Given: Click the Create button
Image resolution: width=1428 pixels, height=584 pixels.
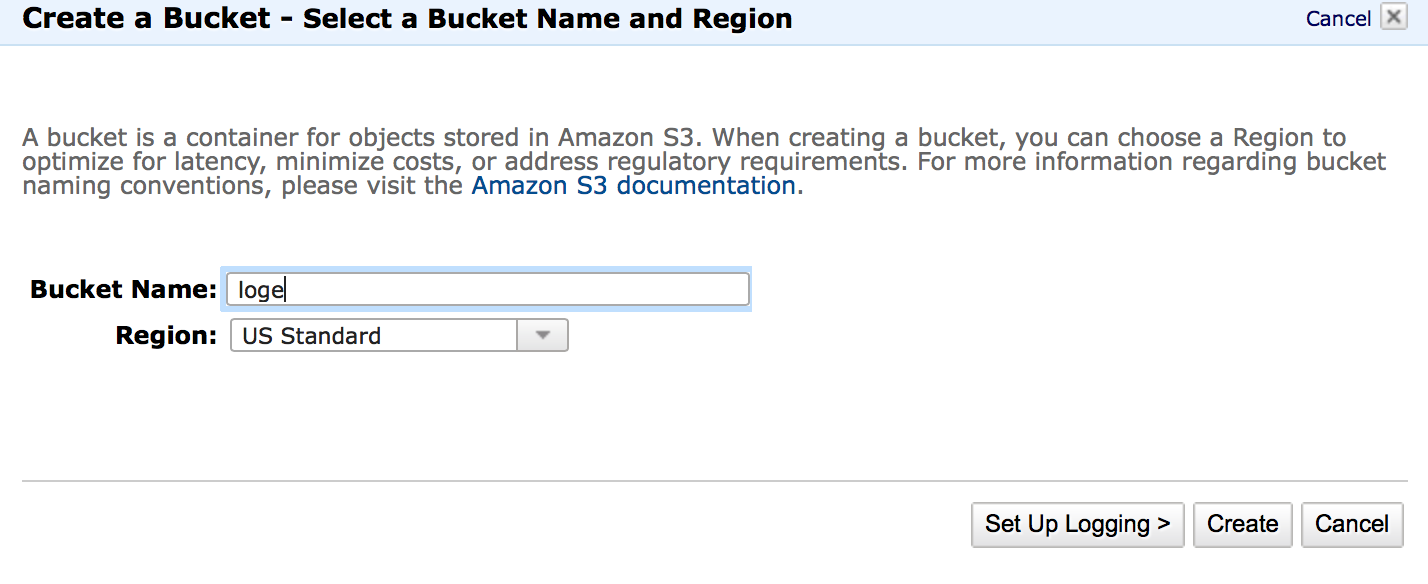Looking at the screenshot, I should coord(1242,524).
